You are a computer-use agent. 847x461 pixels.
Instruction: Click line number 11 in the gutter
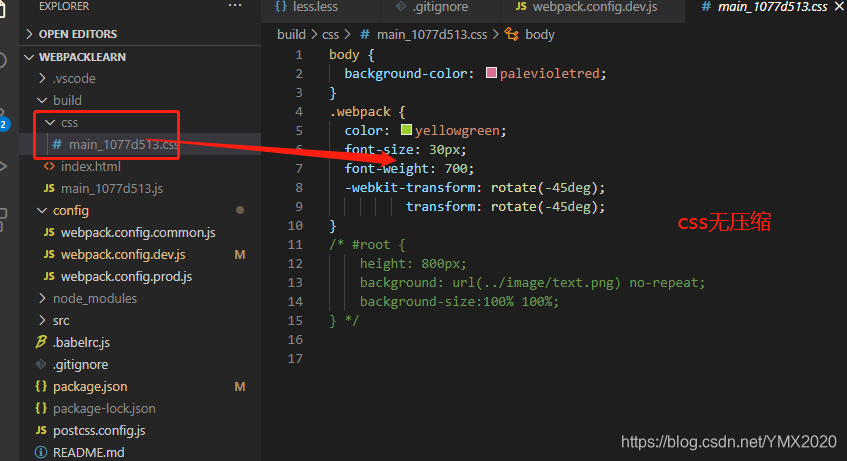[x=295, y=245]
